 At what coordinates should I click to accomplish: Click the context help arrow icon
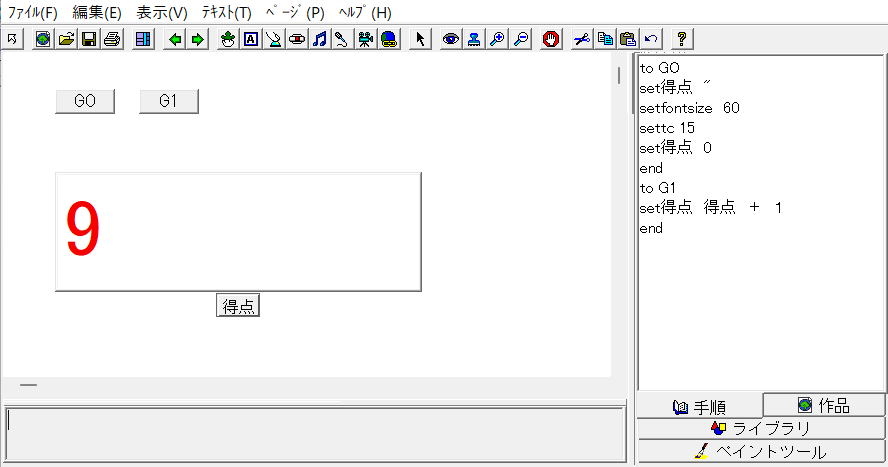point(12,39)
